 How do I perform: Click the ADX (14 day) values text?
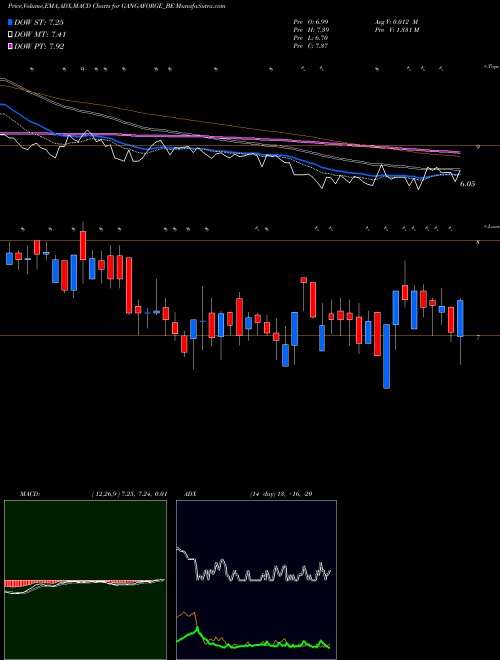281,494
